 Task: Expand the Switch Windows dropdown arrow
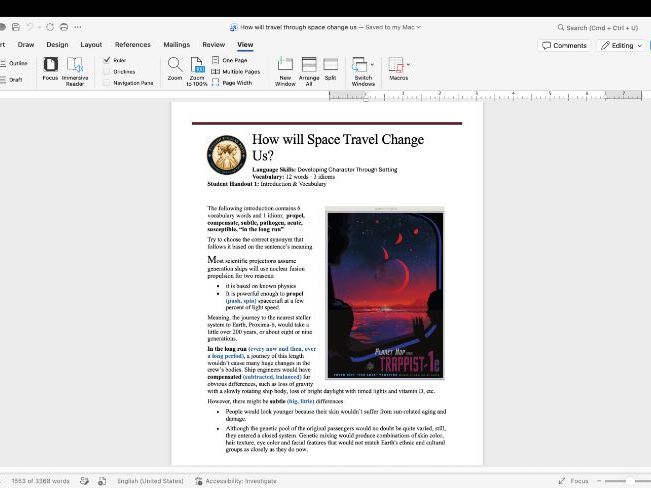(372, 65)
